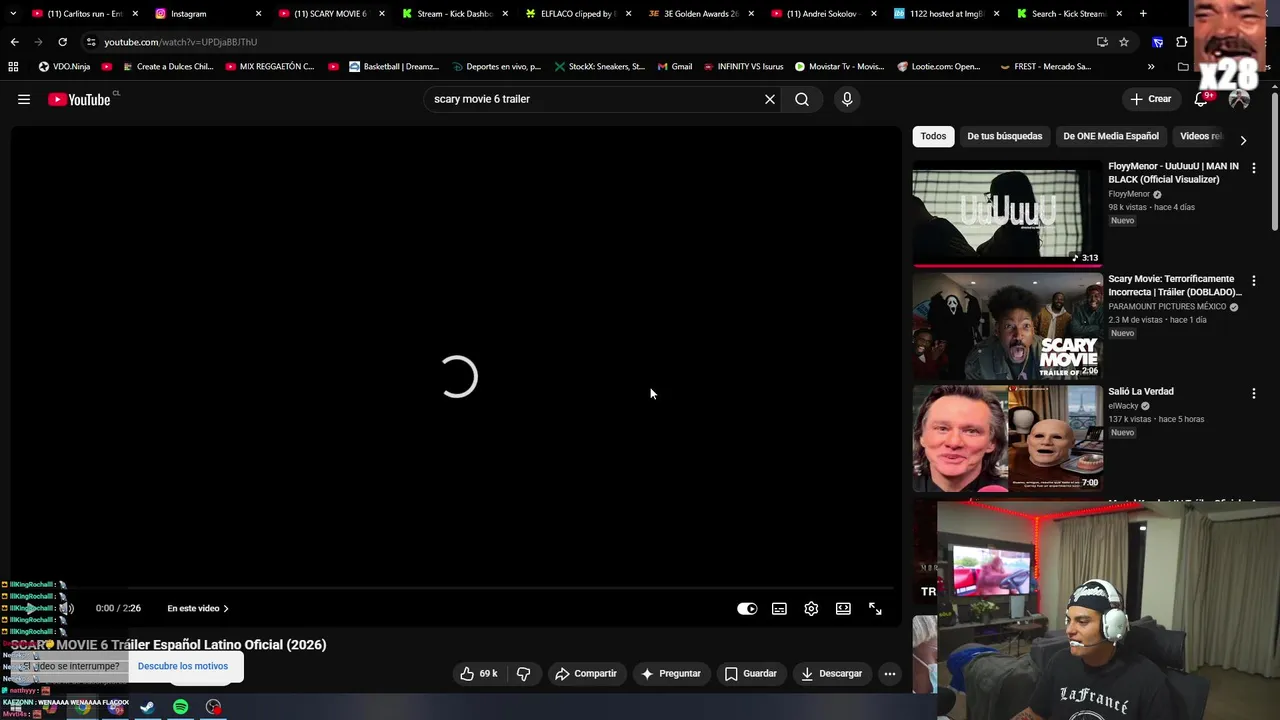This screenshot has width=1280, height=720.
Task: Open options for Scary Movie Terrorificamente video
Action: click(x=1253, y=282)
